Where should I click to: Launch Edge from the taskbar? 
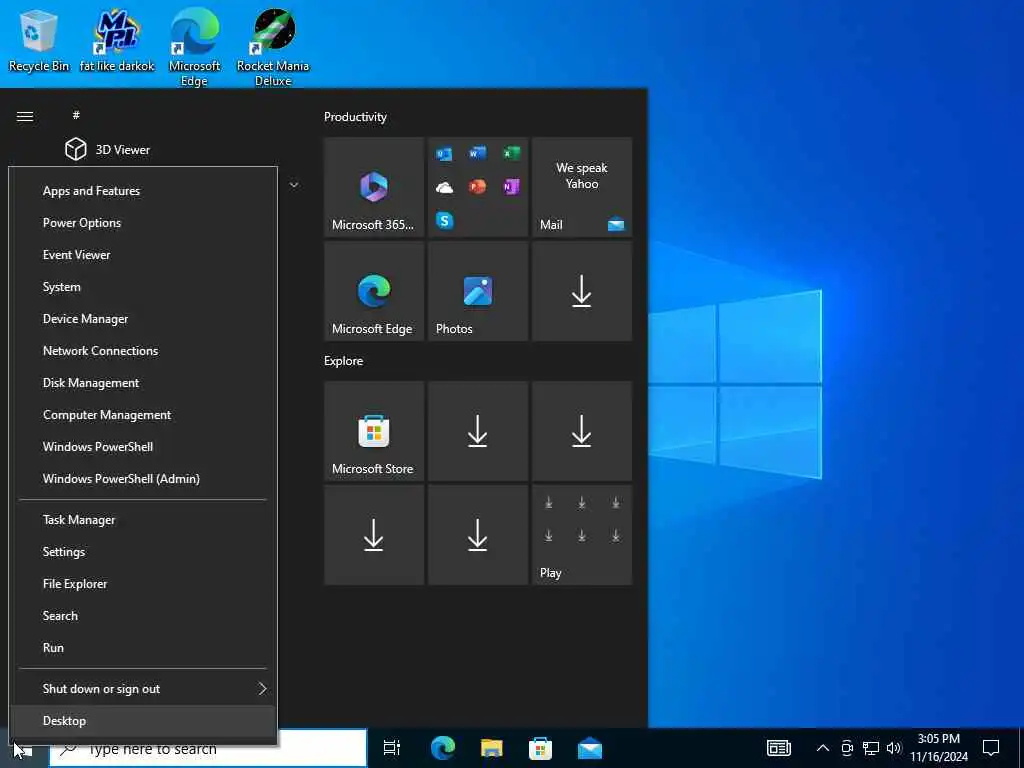point(443,748)
